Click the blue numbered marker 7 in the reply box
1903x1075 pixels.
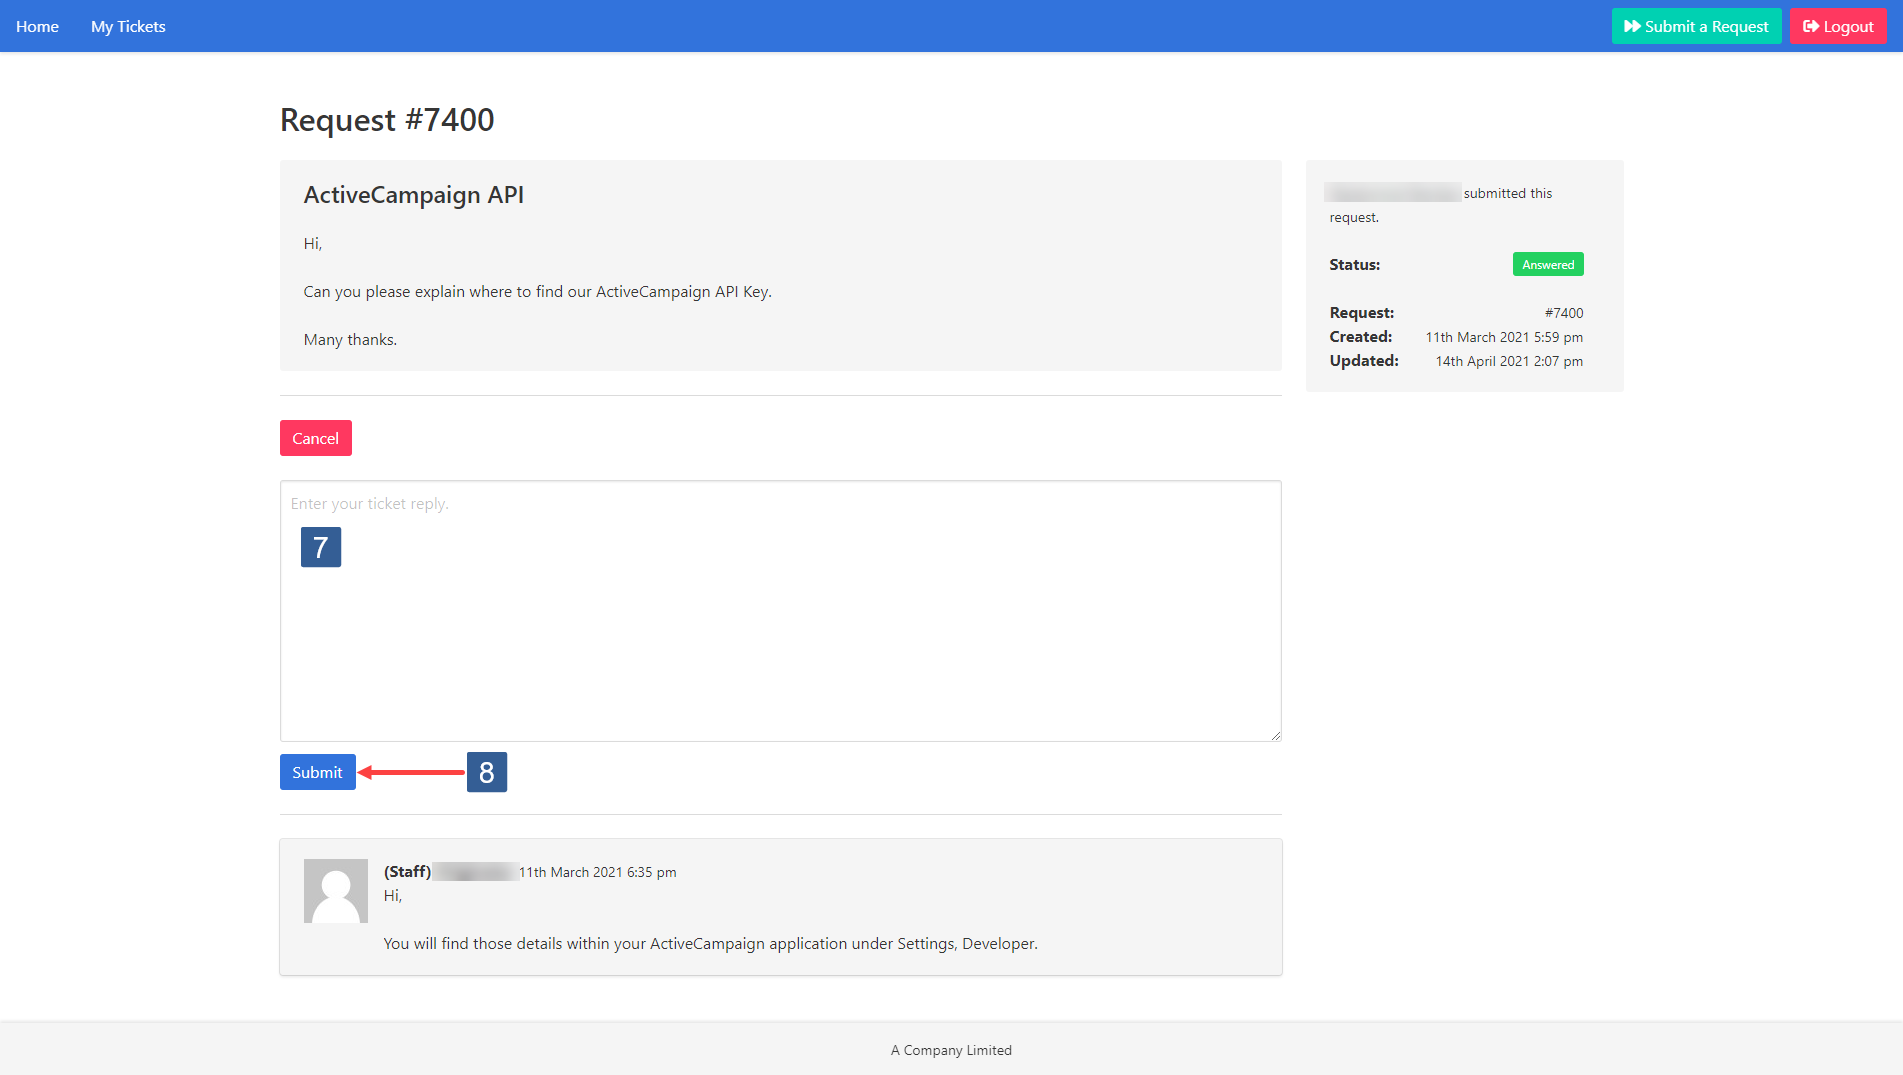pos(320,547)
